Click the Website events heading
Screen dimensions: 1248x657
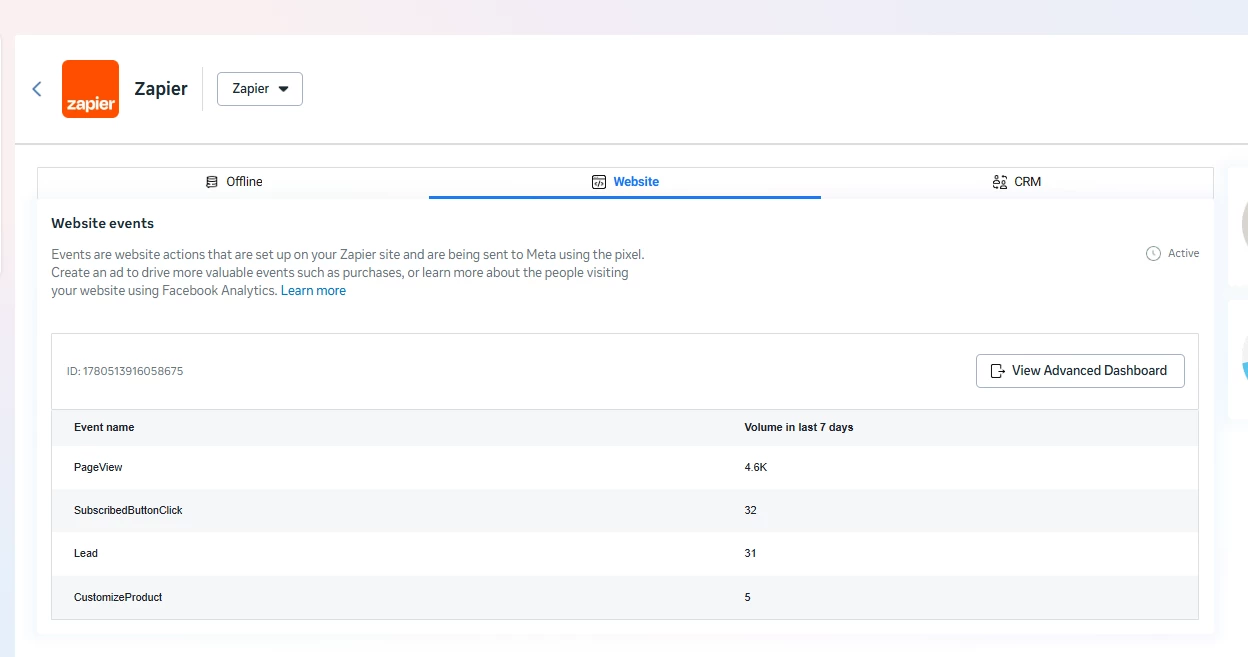click(x=103, y=223)
